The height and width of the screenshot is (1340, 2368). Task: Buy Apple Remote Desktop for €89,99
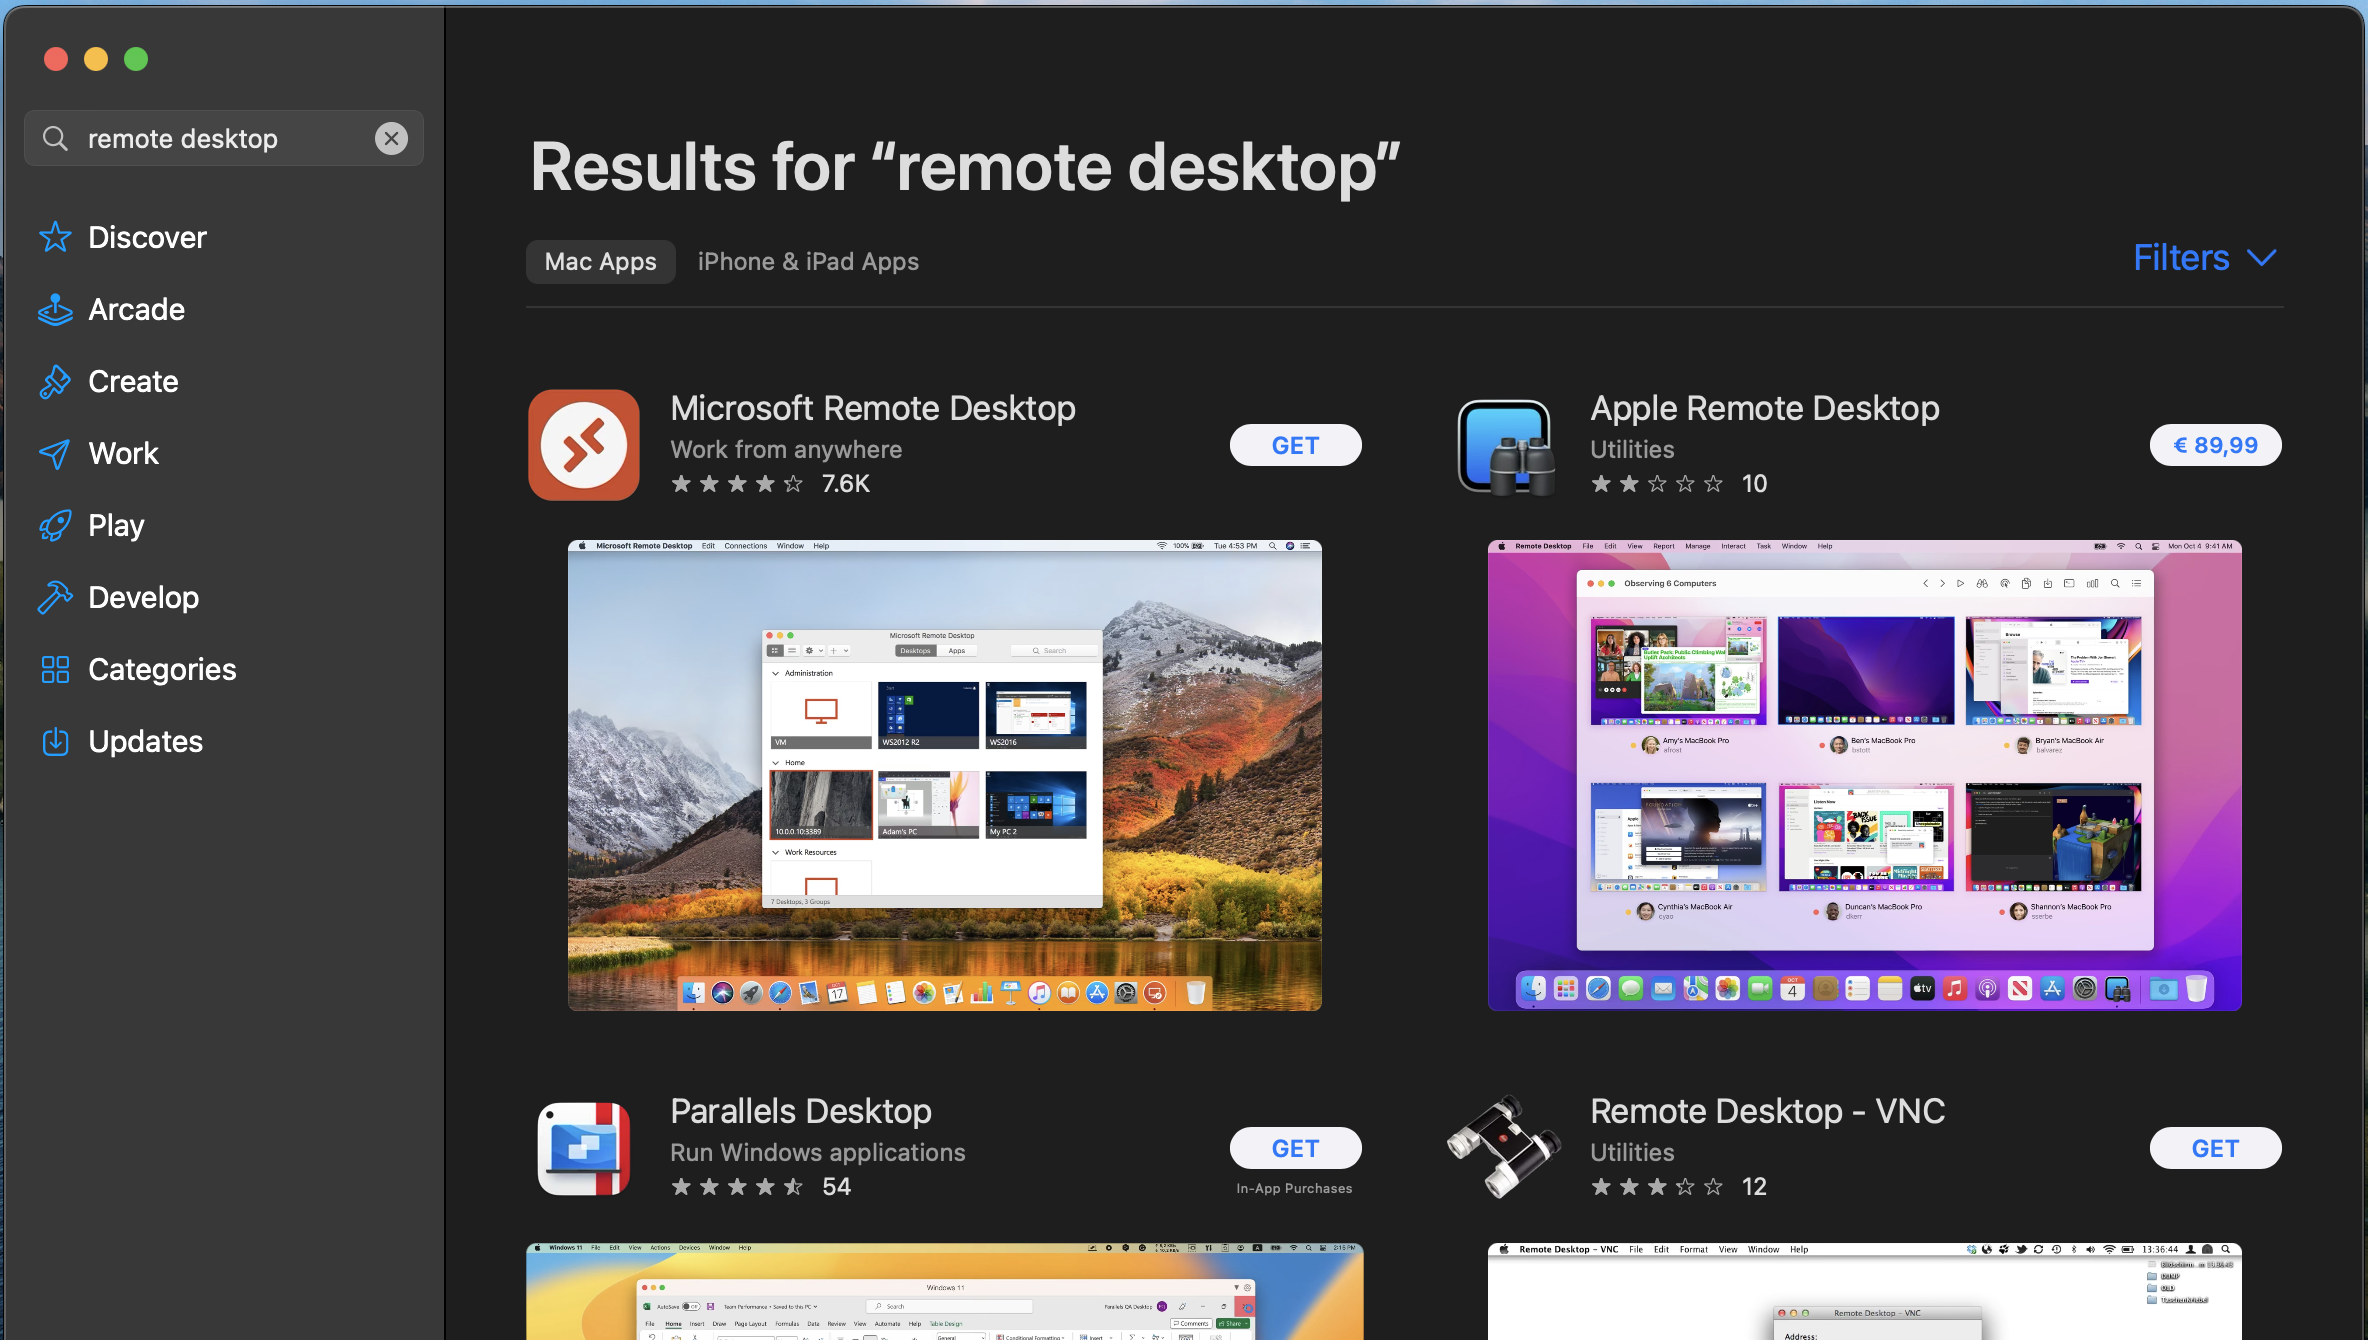(2215, 444)
